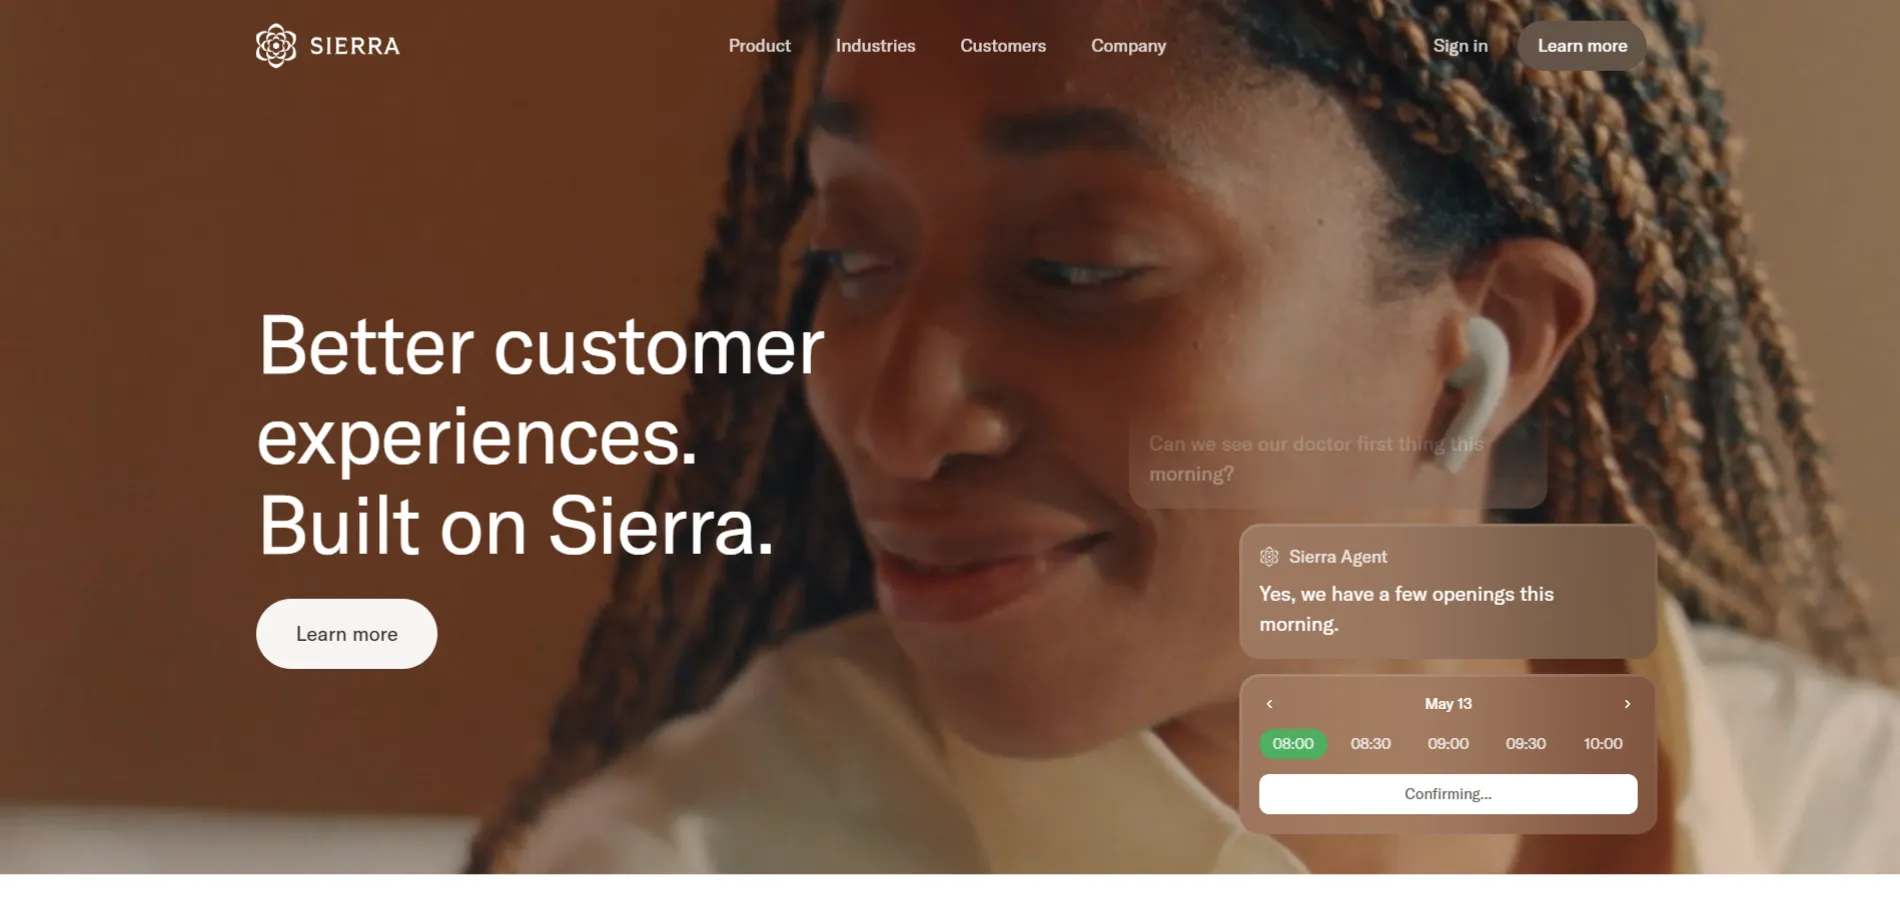The image size is (1900, 900).
Task: Open the Product navigation menu
Action: pyautogui.click(x=759, y=46)
